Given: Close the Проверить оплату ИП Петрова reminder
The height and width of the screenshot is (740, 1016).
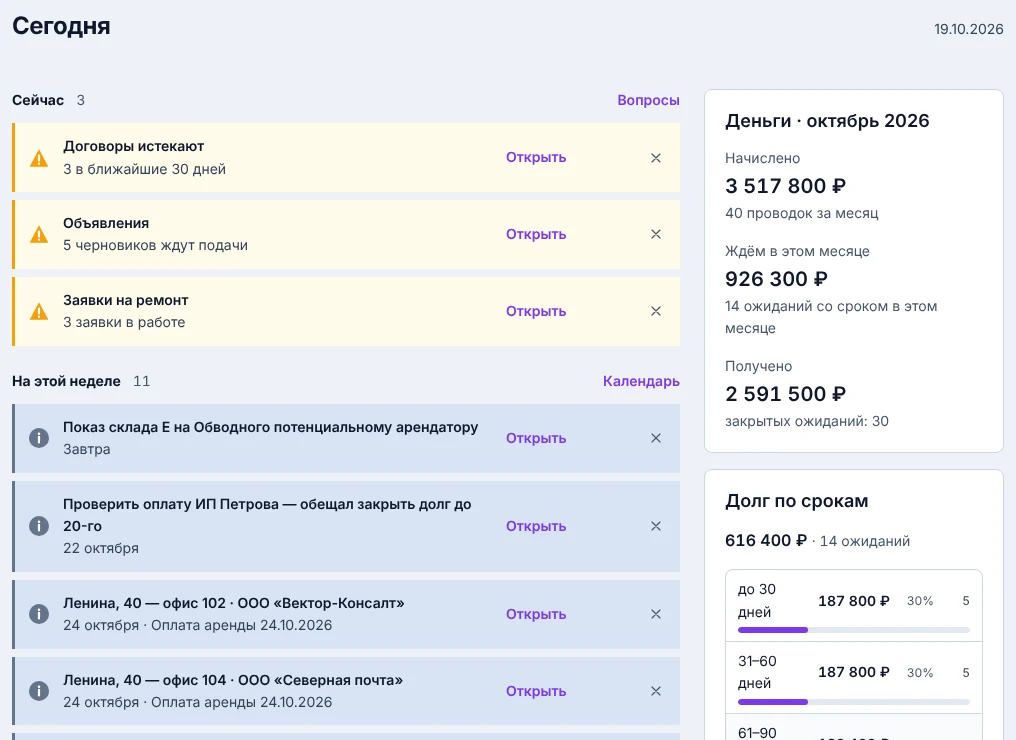Looking at the screenshot, I should (656, 526).
